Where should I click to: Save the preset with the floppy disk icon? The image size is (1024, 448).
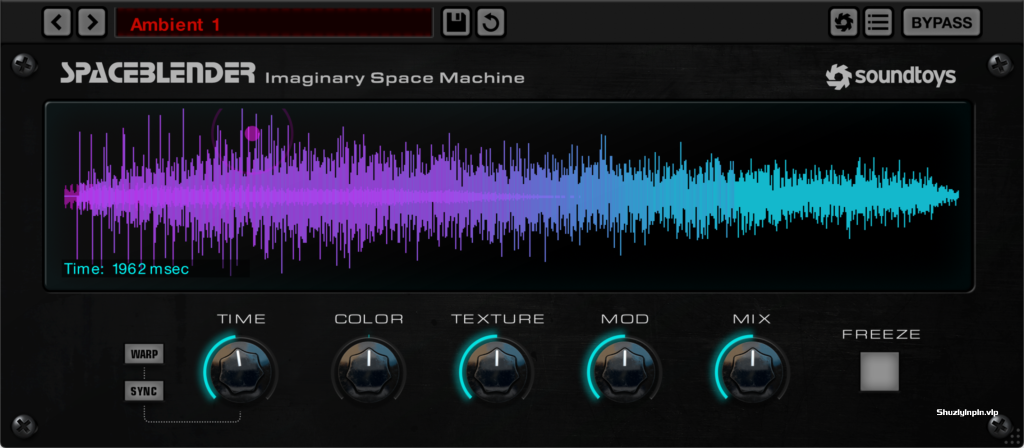[x=456, y=24]
